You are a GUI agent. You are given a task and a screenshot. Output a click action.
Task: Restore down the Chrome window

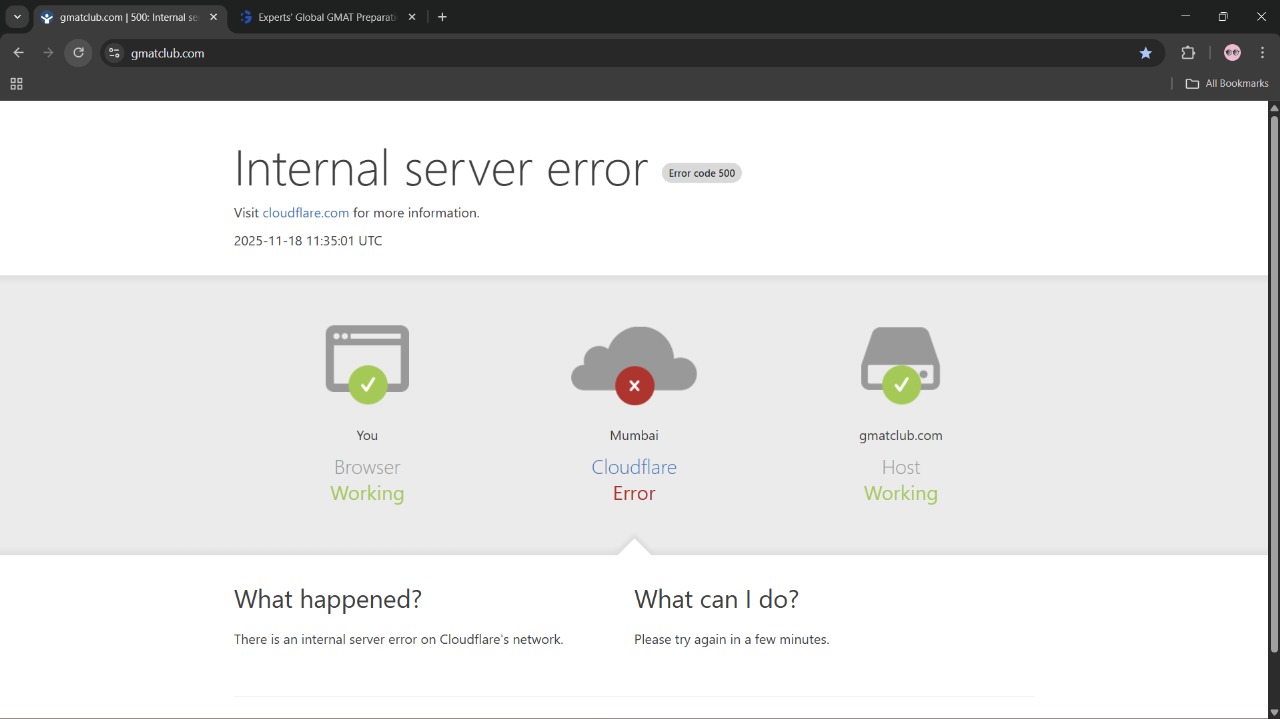click(1223, 16)
